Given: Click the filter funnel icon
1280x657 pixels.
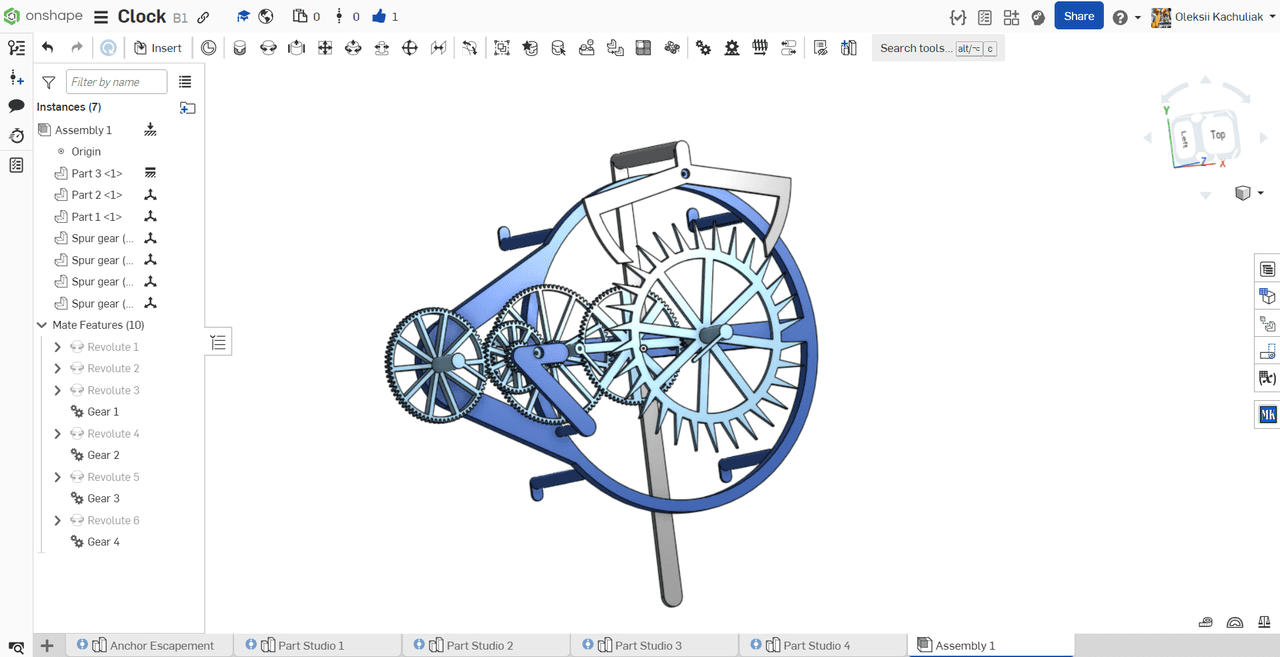Looking at the screenshot, I should pos(48,83).
